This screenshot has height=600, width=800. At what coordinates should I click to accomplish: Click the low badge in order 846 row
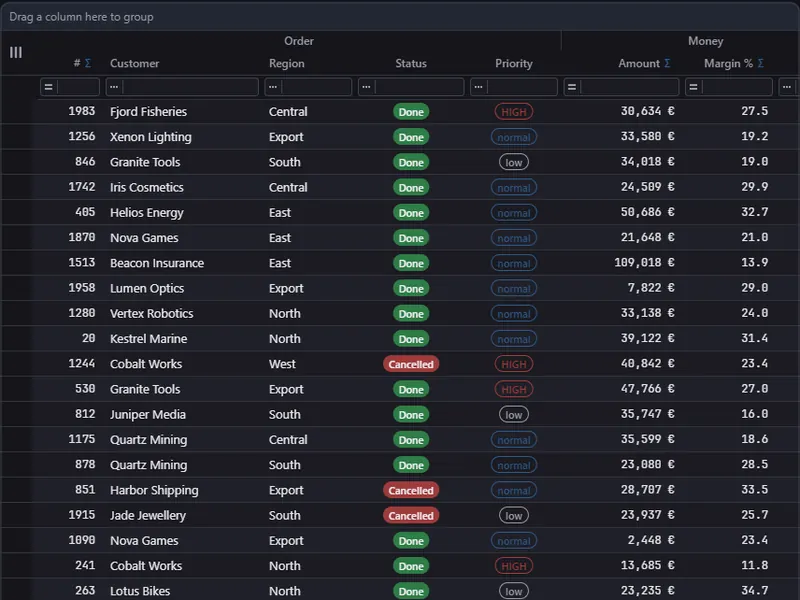click(514, 162)
